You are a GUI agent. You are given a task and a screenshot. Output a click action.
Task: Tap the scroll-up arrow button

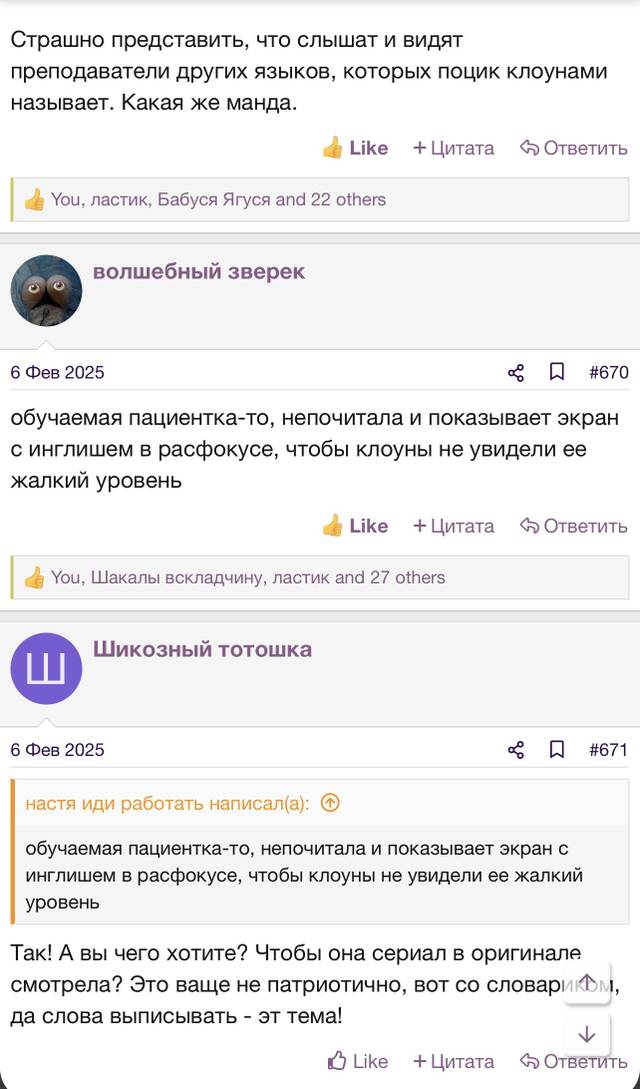(x=587, y=983)
